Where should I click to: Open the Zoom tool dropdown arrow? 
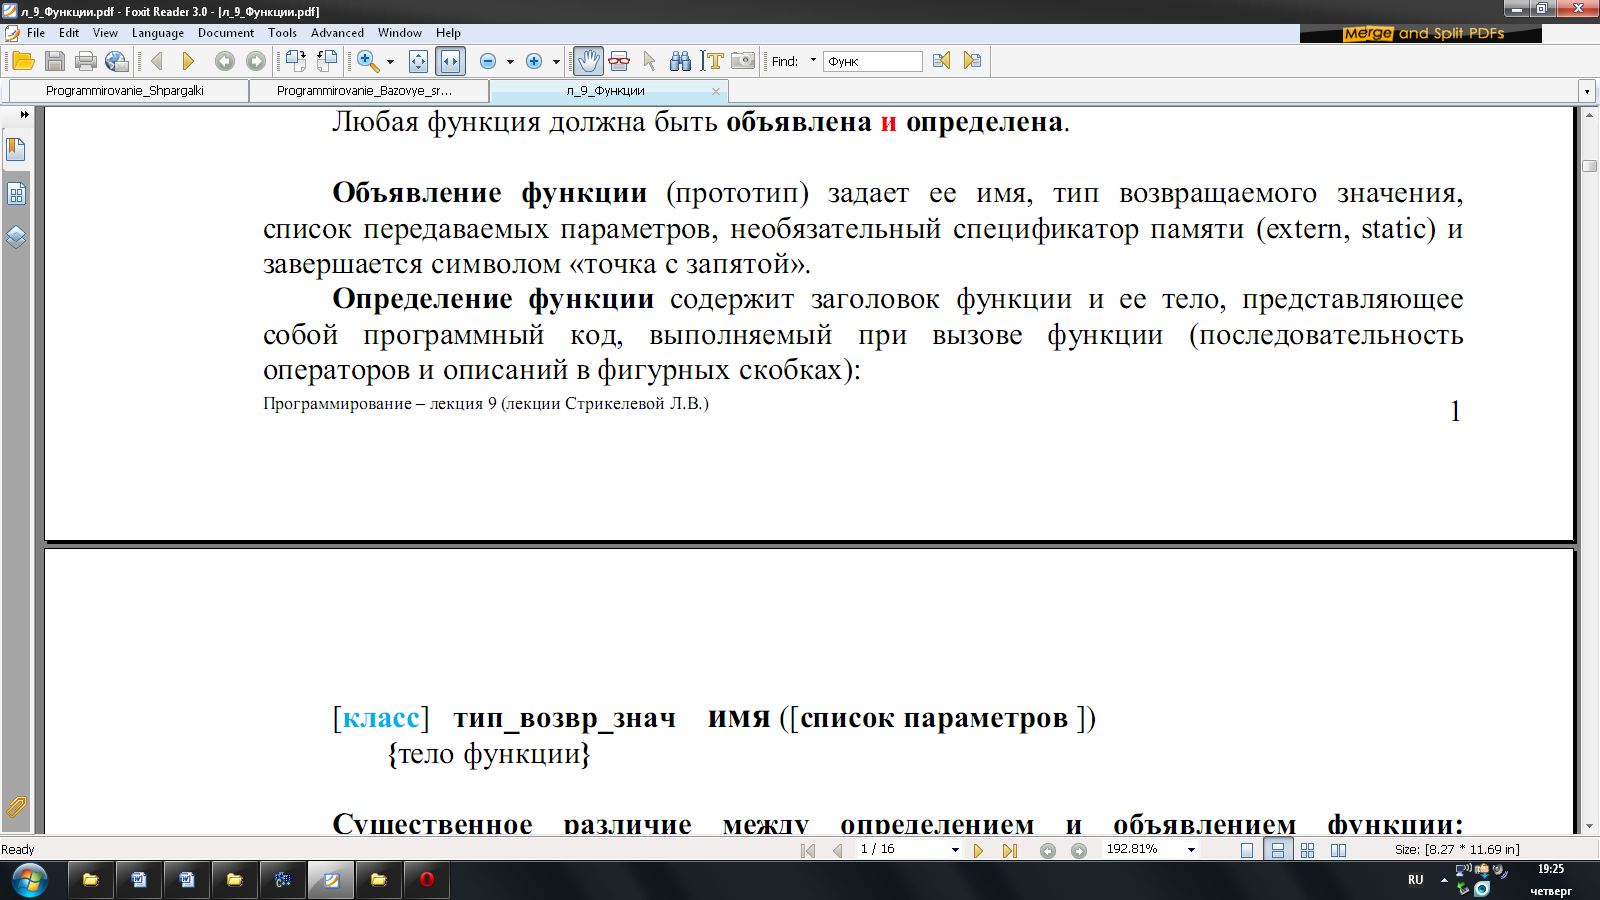390,62
